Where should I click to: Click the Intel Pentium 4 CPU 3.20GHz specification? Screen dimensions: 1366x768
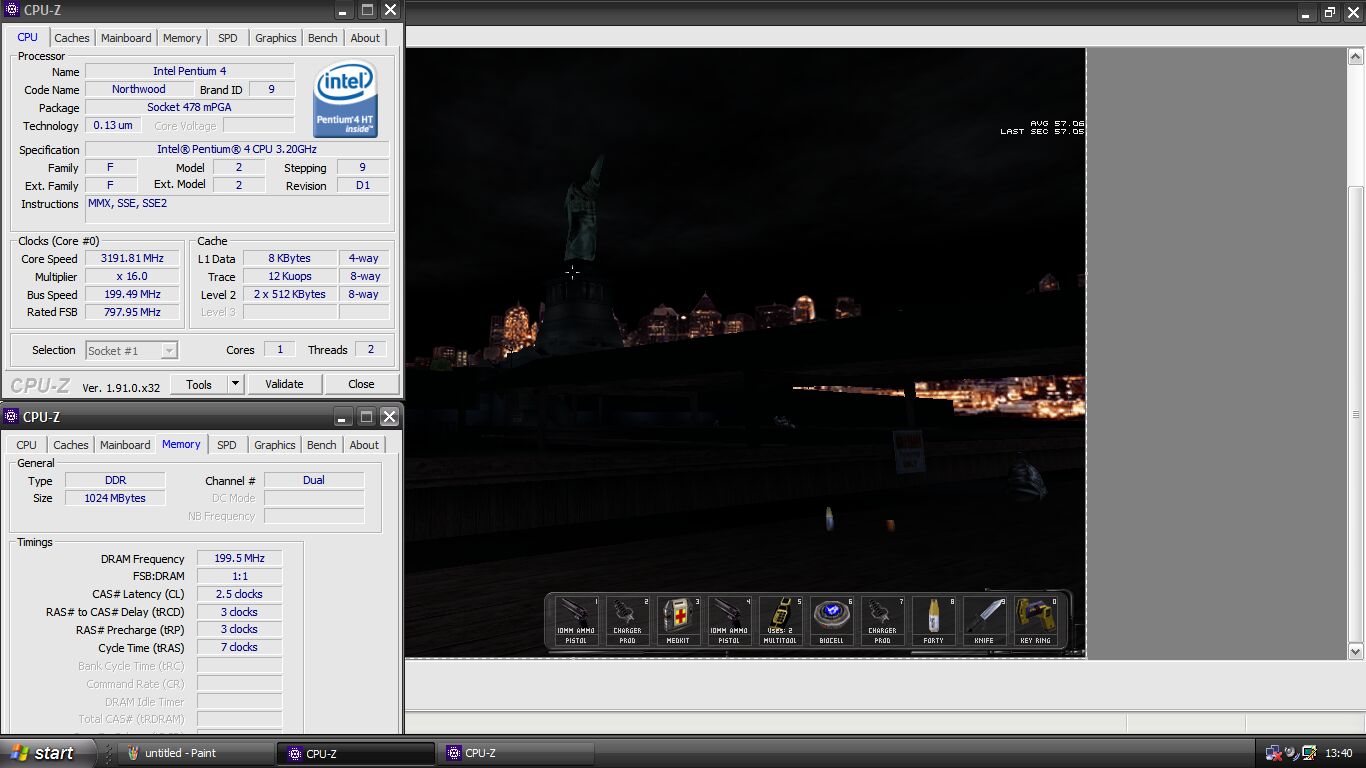(x=237, y=149)
